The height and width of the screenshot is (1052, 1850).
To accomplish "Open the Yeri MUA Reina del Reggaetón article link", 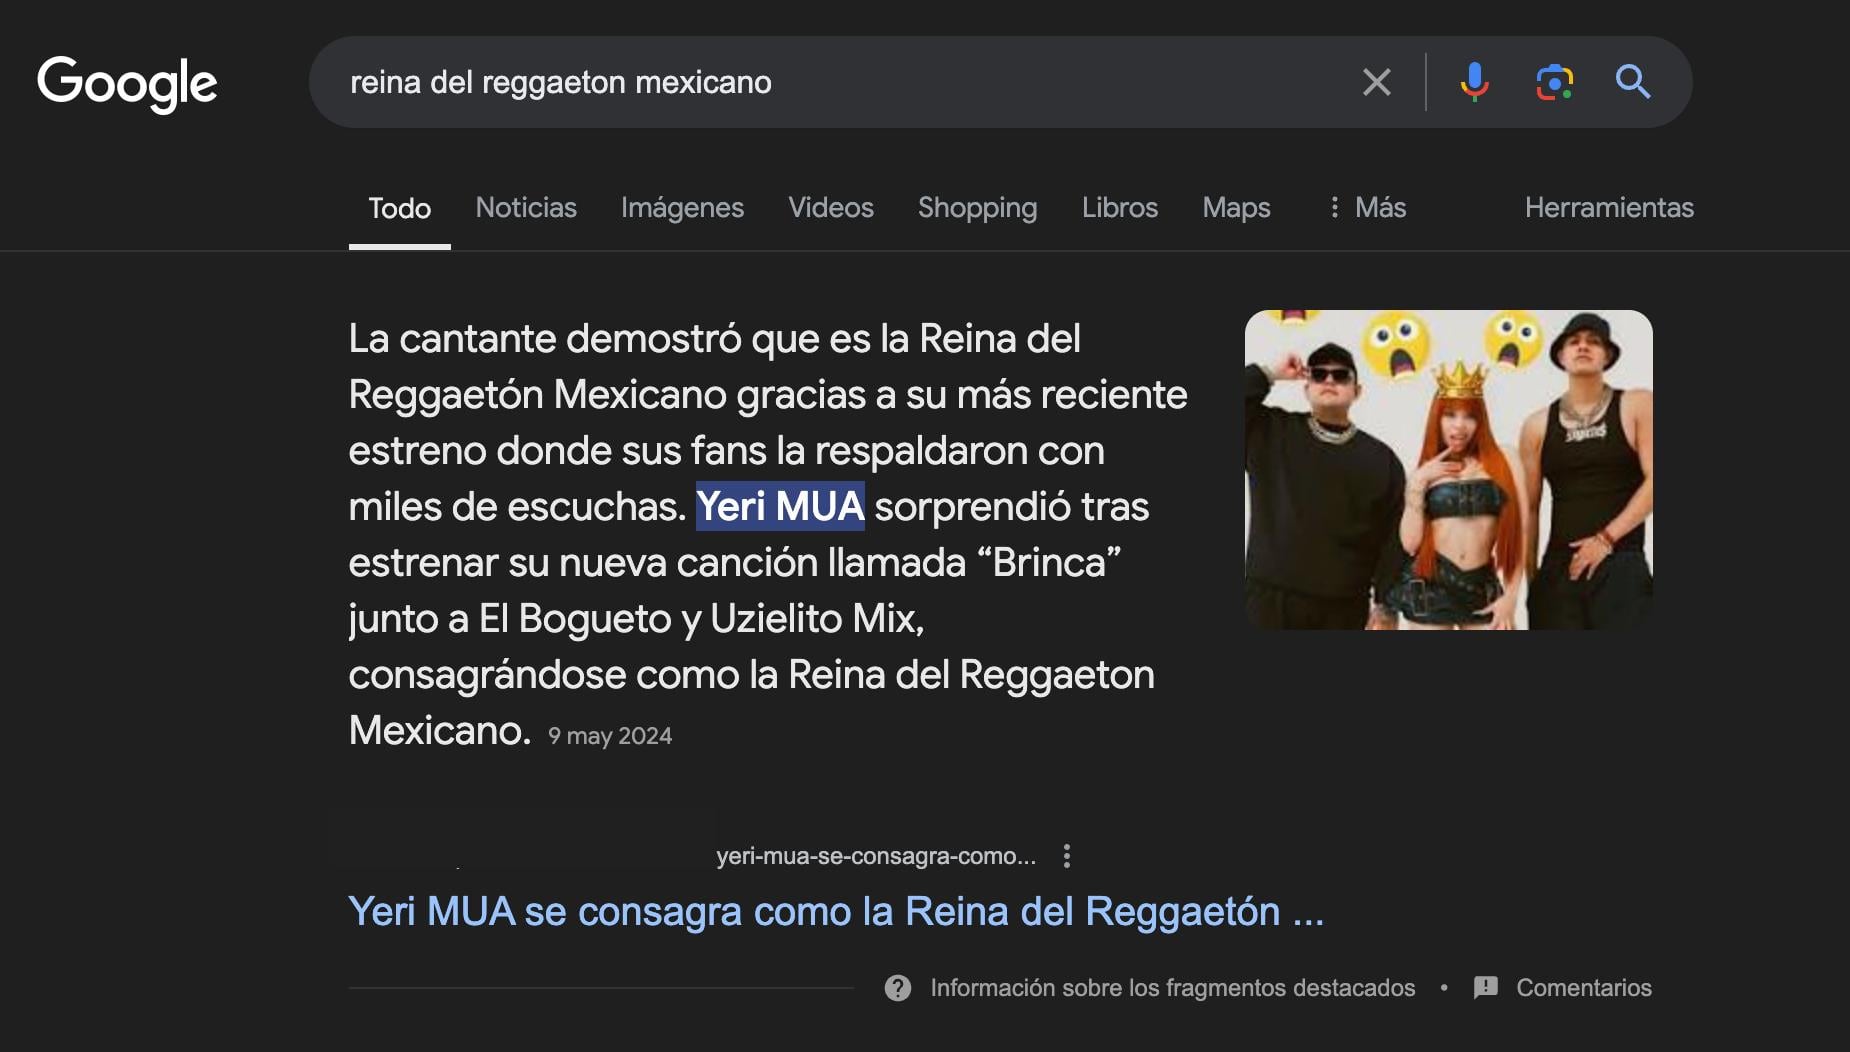I will click(836, 911).
